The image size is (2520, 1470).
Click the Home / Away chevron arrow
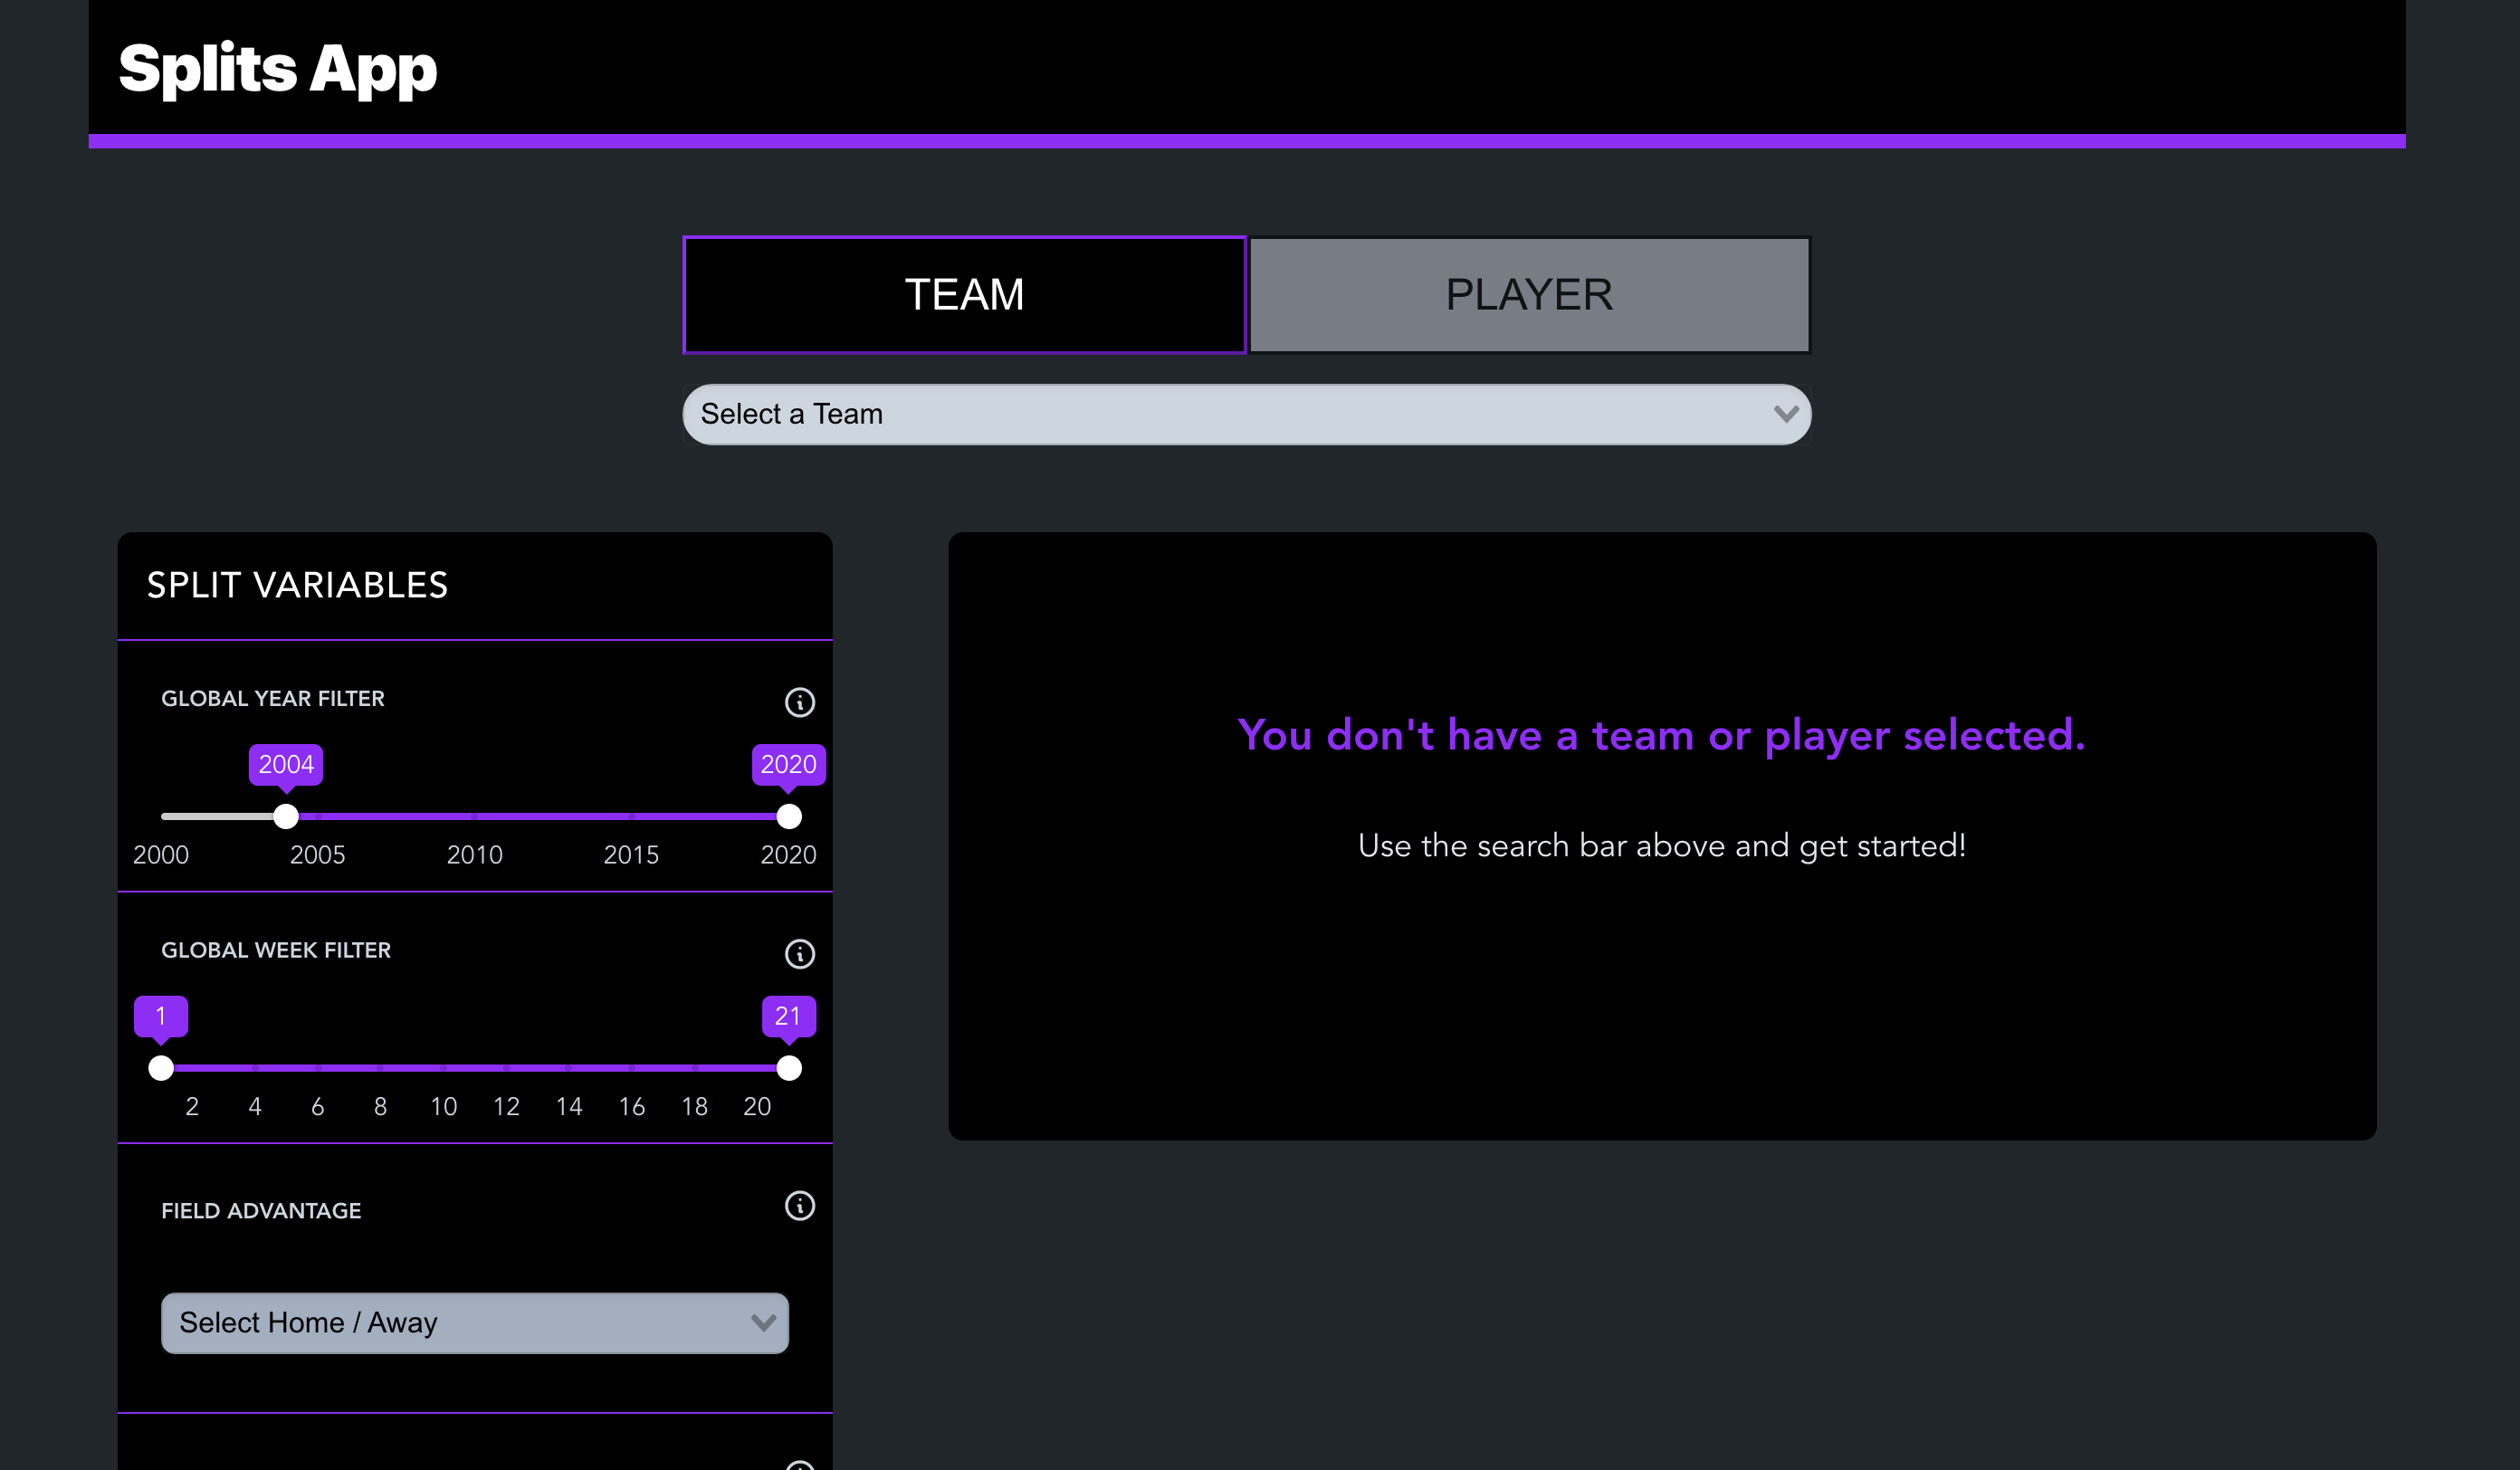763,1322
